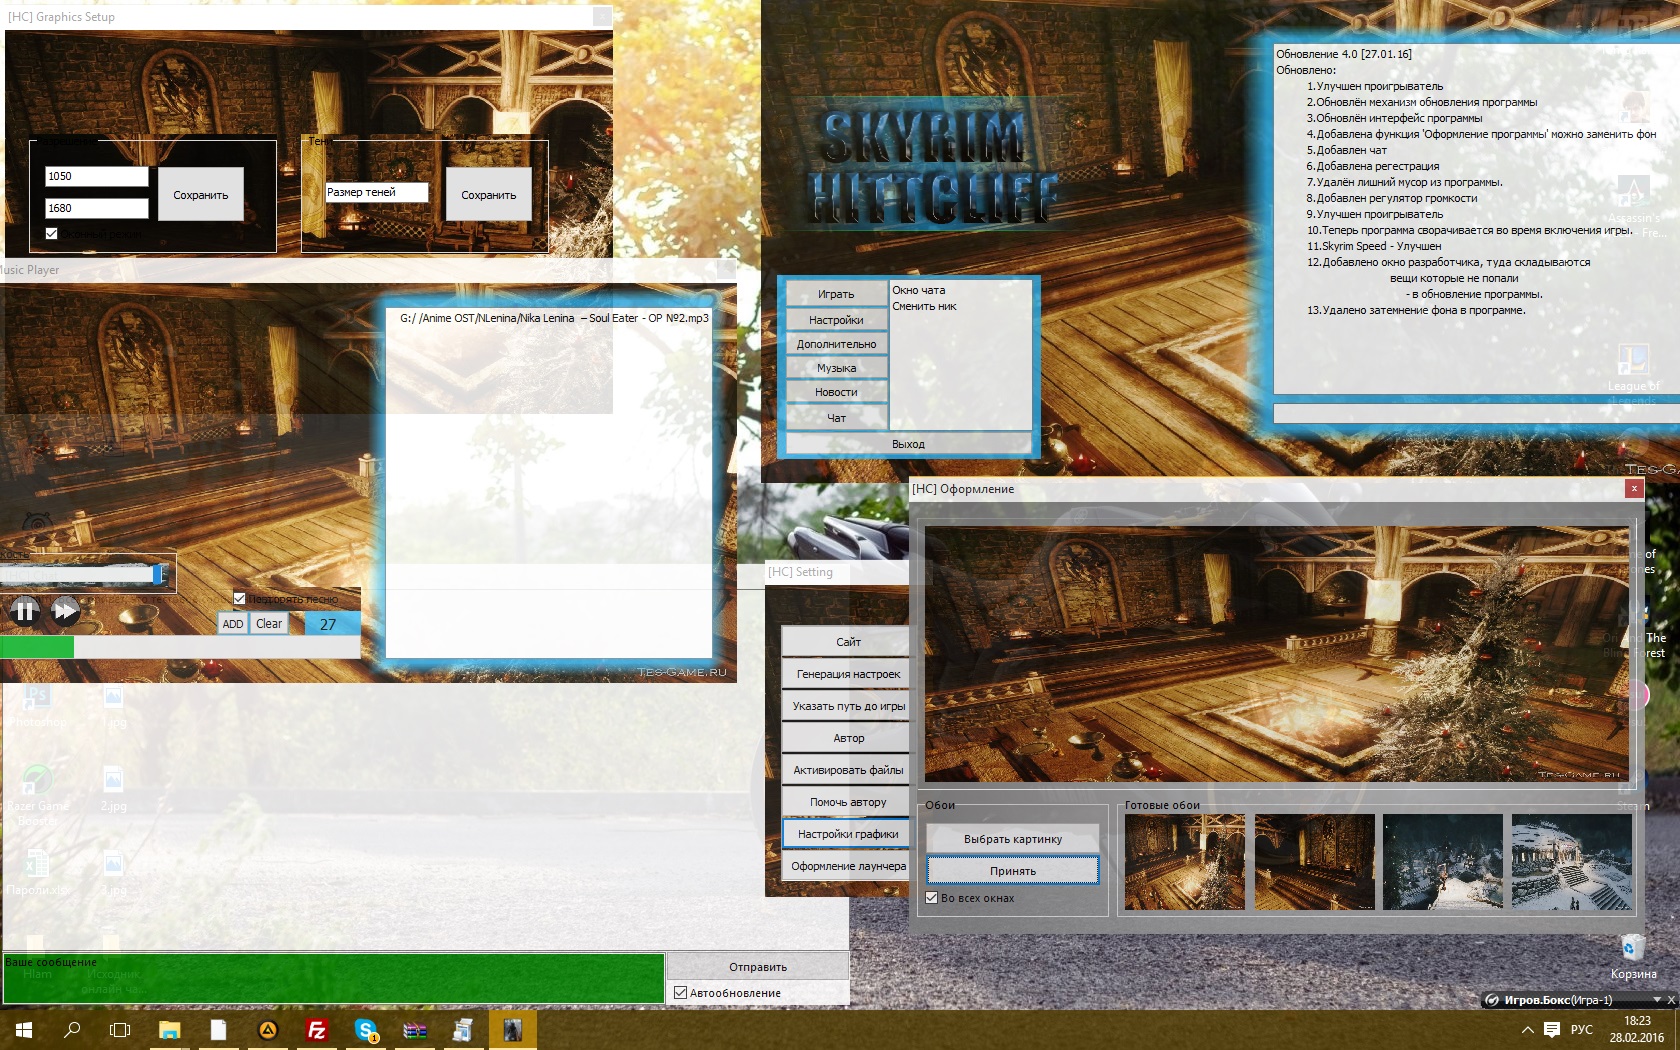Open Игров.Бокс dropdown arrow
Image resolution: width=1680 pixels, height=1050 pixels.
point(1656,1000)
